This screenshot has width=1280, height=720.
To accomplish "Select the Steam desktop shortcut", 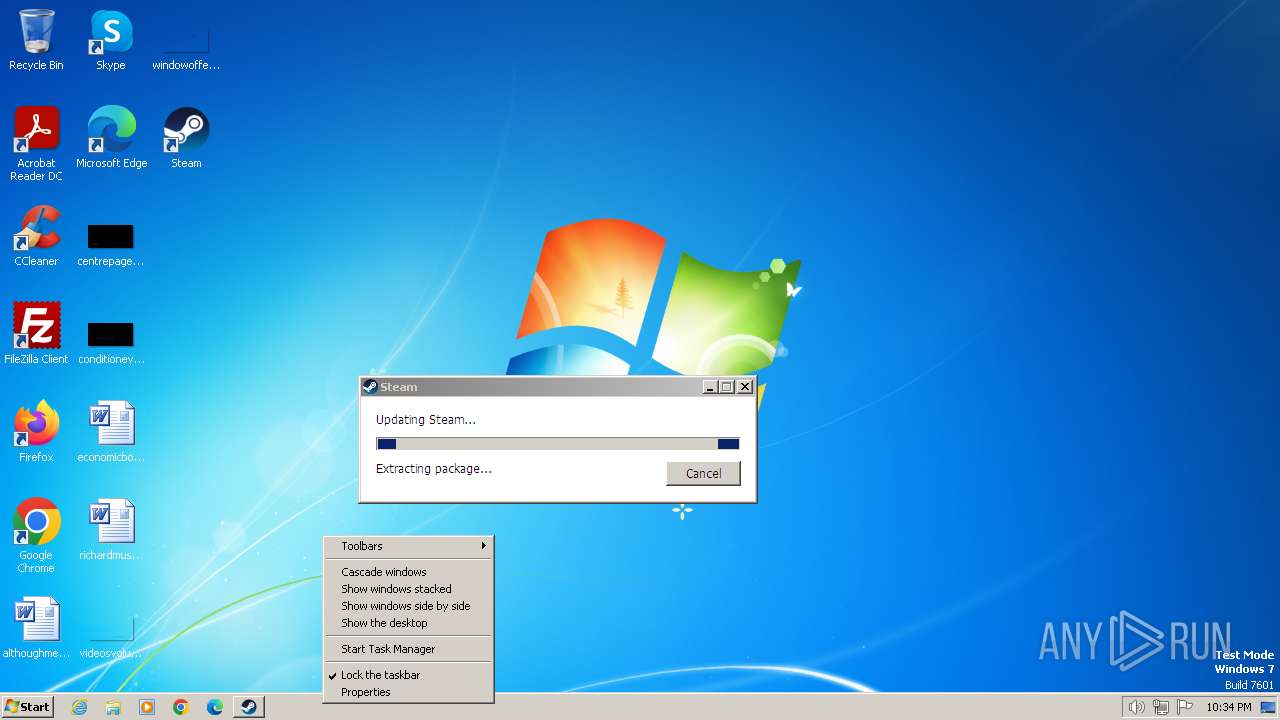I will coord(186,138).
